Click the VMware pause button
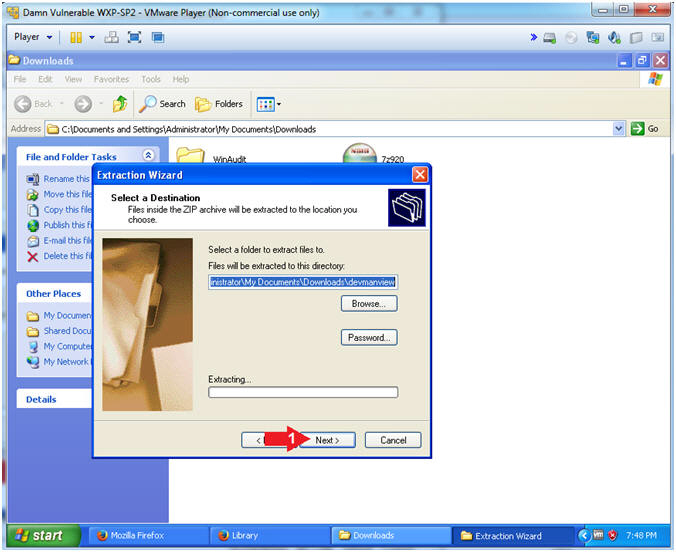The width and height of the screenshot is (676, 552). coord(76,38)
